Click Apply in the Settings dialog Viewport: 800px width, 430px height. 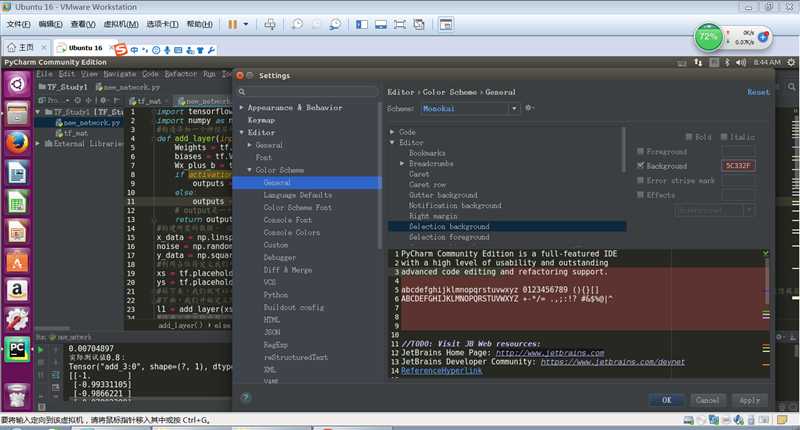[749, 400]
